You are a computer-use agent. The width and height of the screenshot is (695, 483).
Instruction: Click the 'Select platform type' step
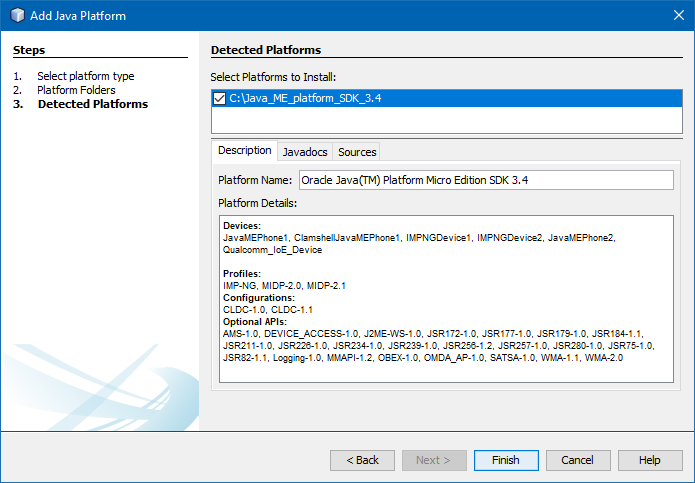click(x=86, y=76)
